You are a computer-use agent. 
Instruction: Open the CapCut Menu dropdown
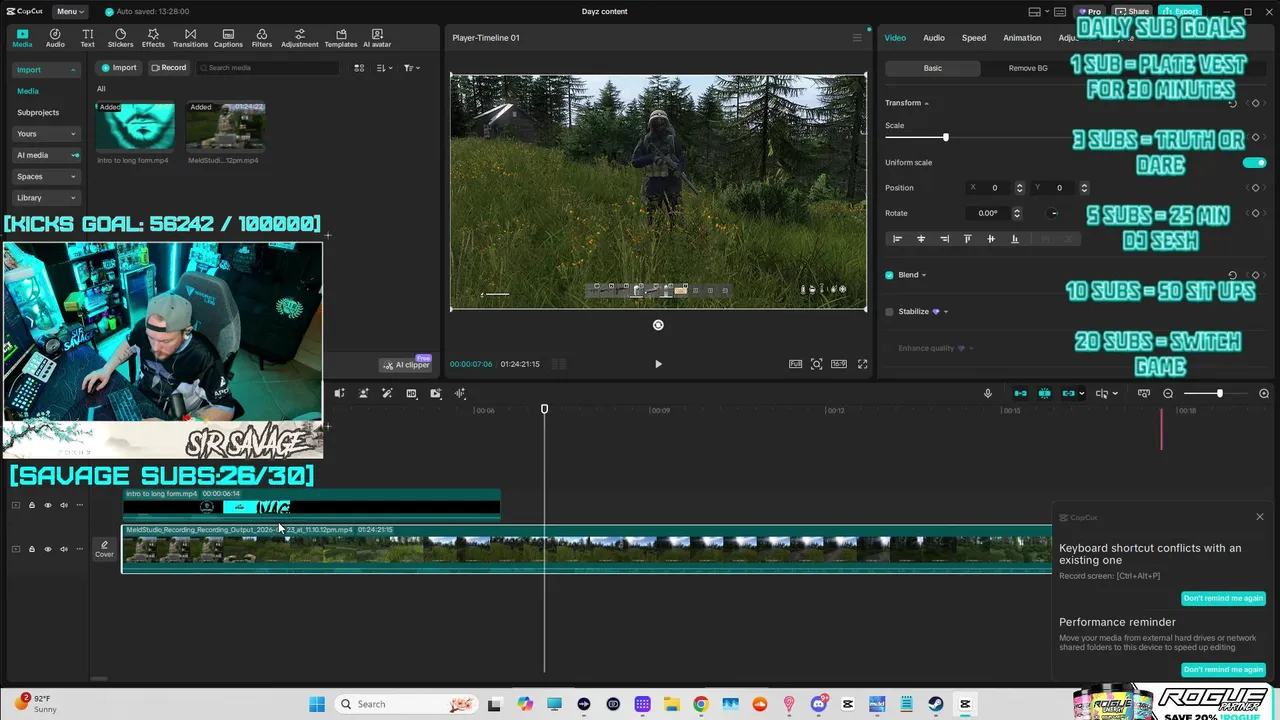69,12
